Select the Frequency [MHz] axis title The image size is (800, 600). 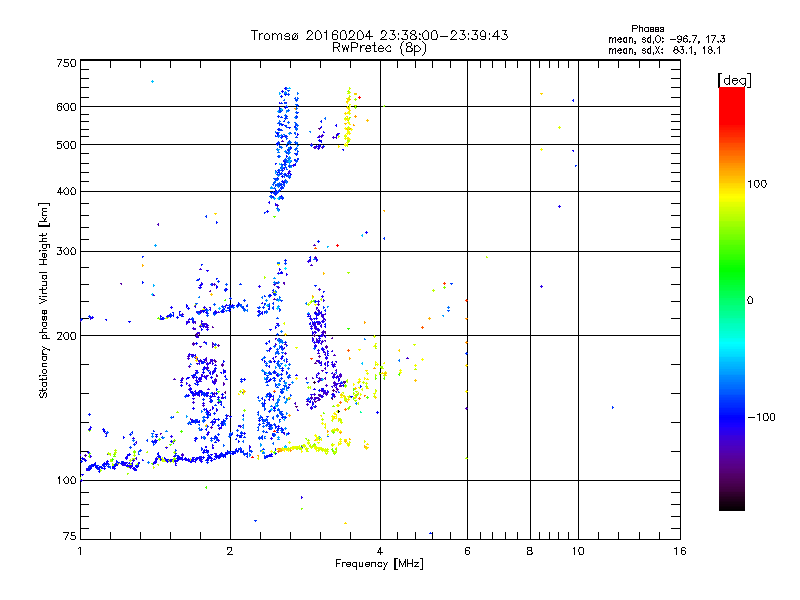click(x=379, y=564)
